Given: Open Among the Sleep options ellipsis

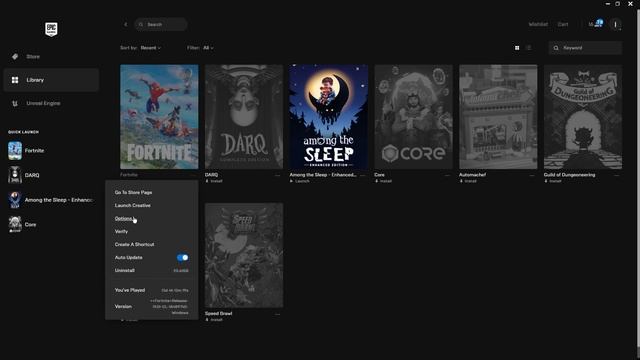Looking at the screenshot, I should pos(362,175).
